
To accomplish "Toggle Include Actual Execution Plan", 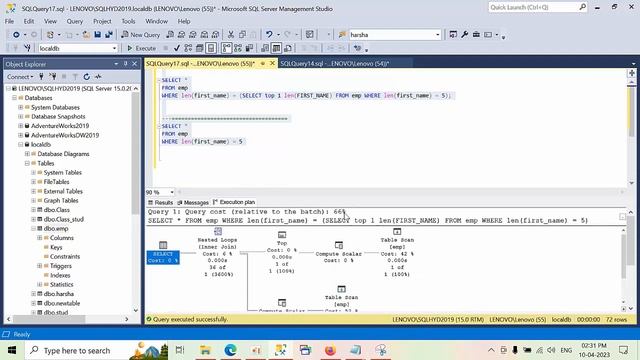I will click(227, 48).
